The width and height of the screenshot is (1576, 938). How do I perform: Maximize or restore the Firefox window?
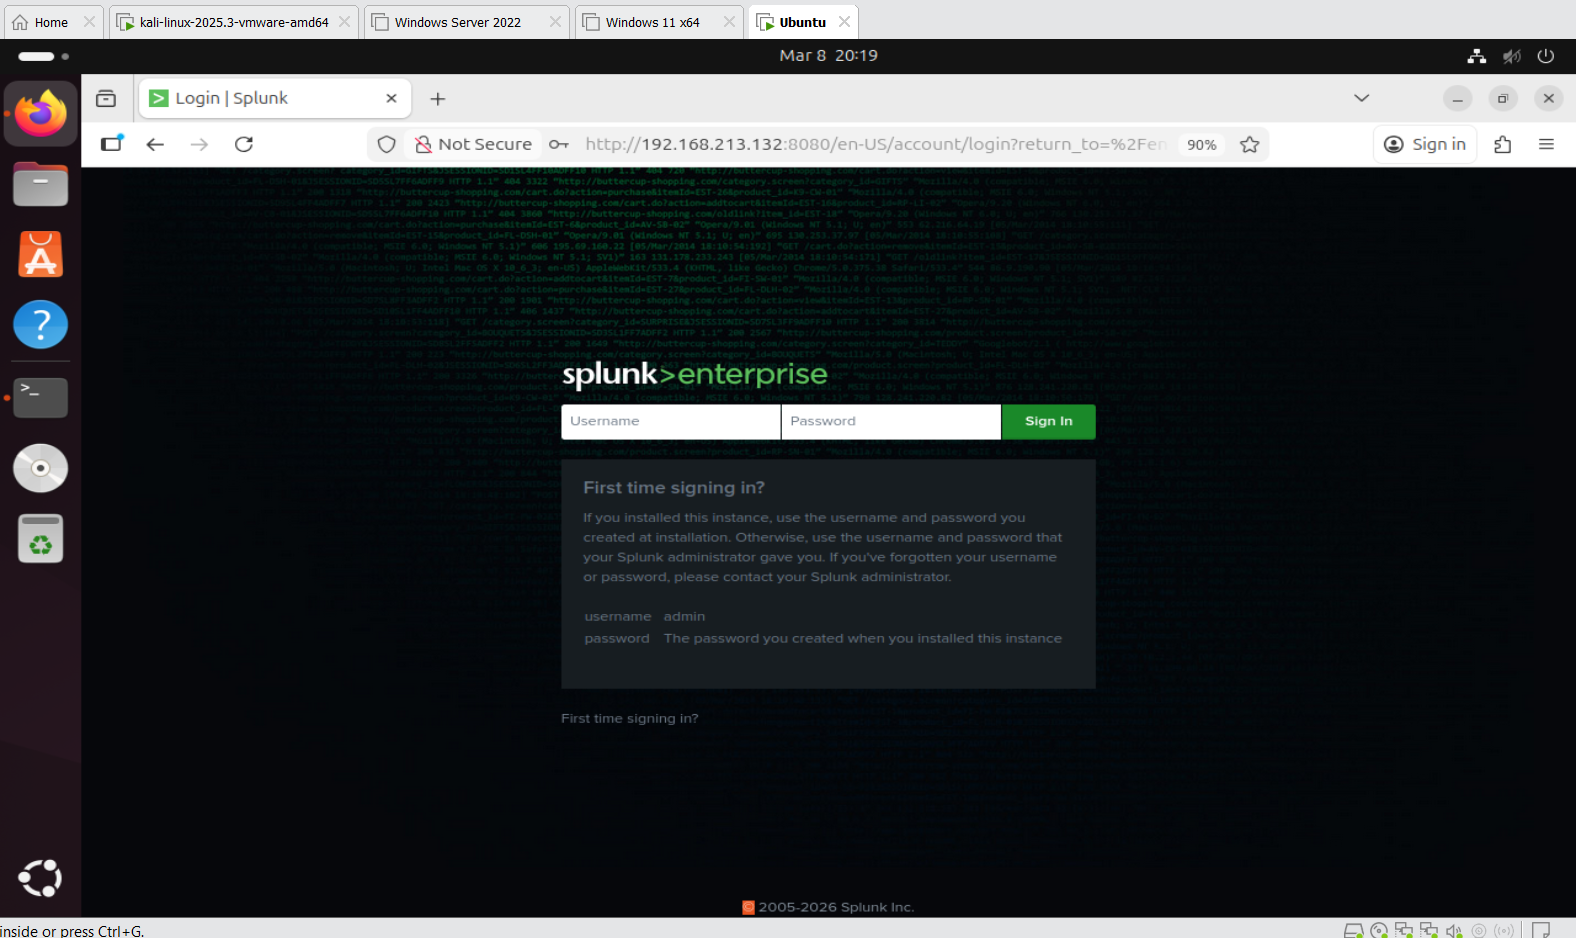click(x=1503, y=98)
